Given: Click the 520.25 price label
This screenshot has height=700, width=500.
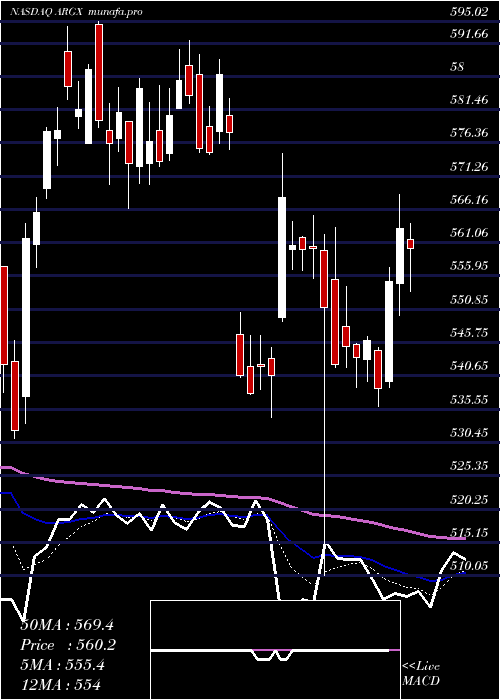Looking at the screenshot, I should pyautogui.click(x=468, y=500).
